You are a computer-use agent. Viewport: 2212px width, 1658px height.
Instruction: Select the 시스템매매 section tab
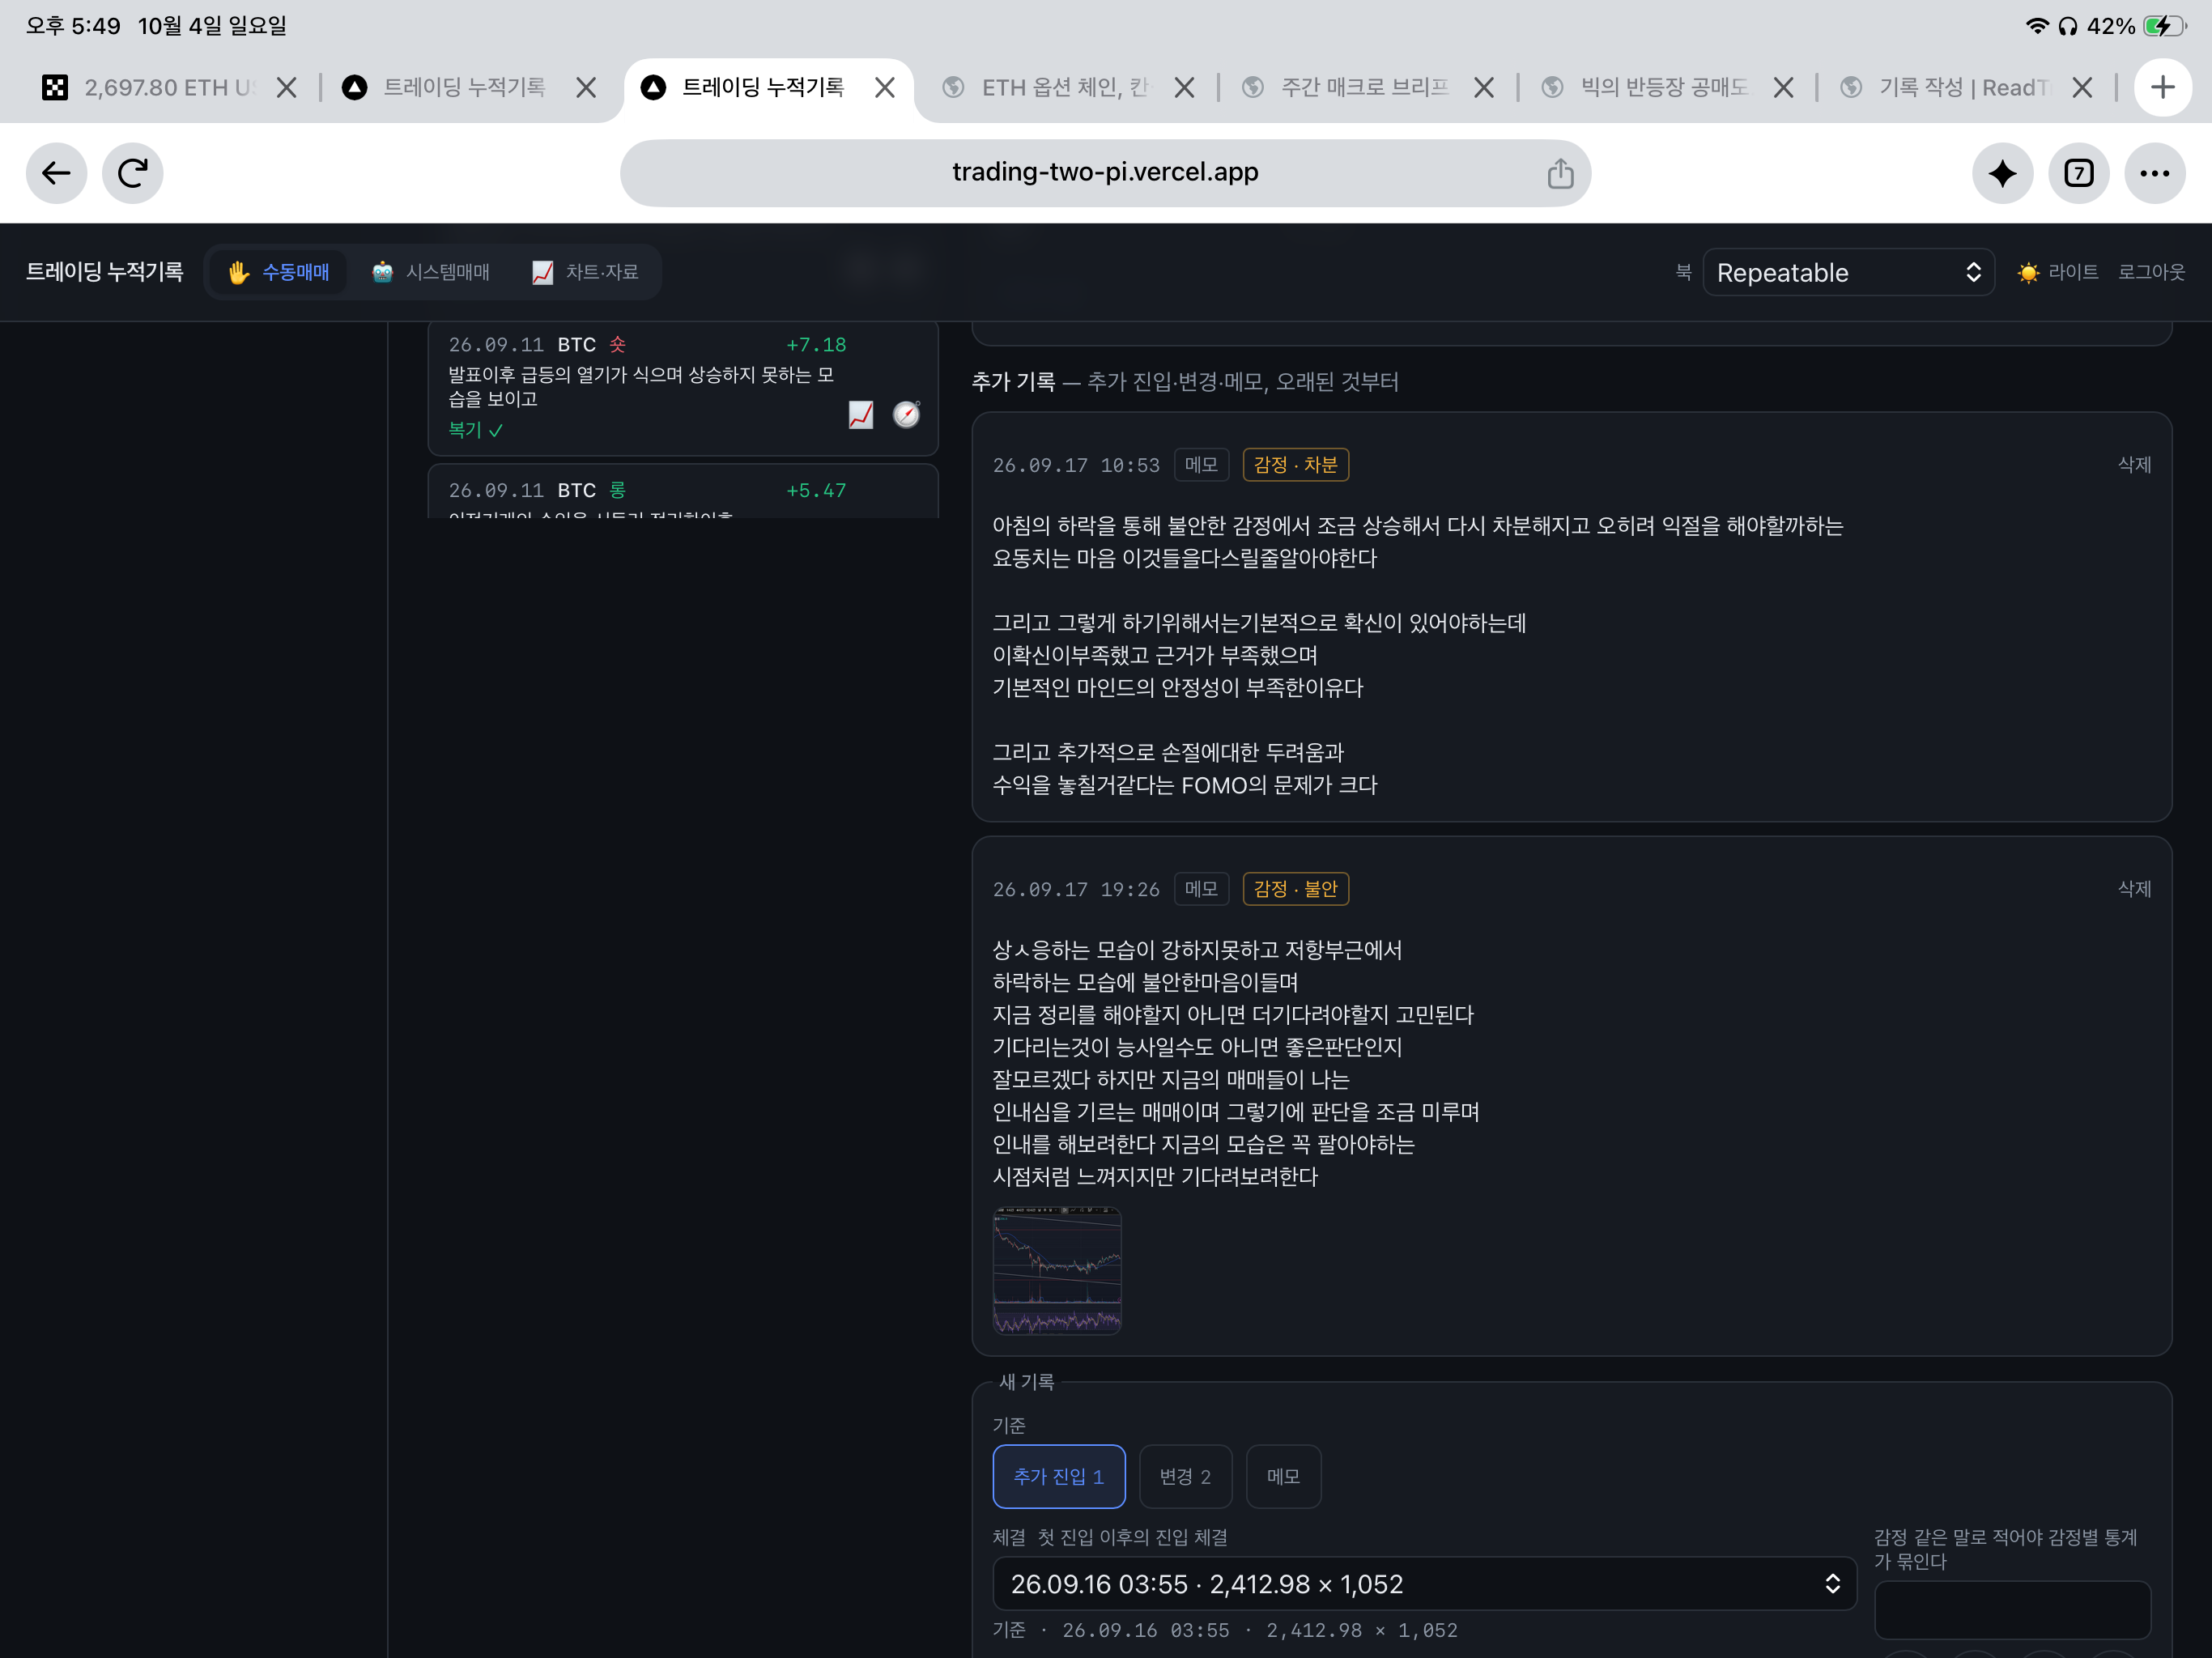pyautogui.click(x=430, y=272)
